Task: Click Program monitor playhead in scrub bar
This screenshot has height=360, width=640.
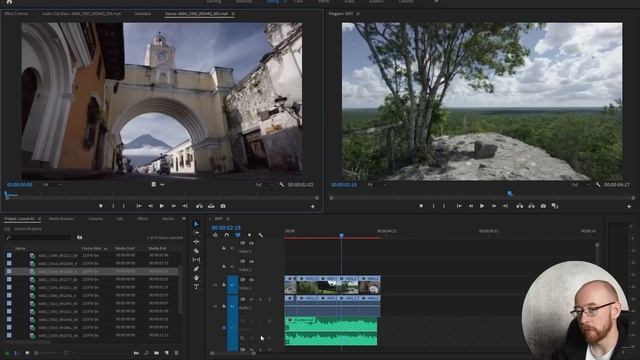Action: click(x=510, y=193)
